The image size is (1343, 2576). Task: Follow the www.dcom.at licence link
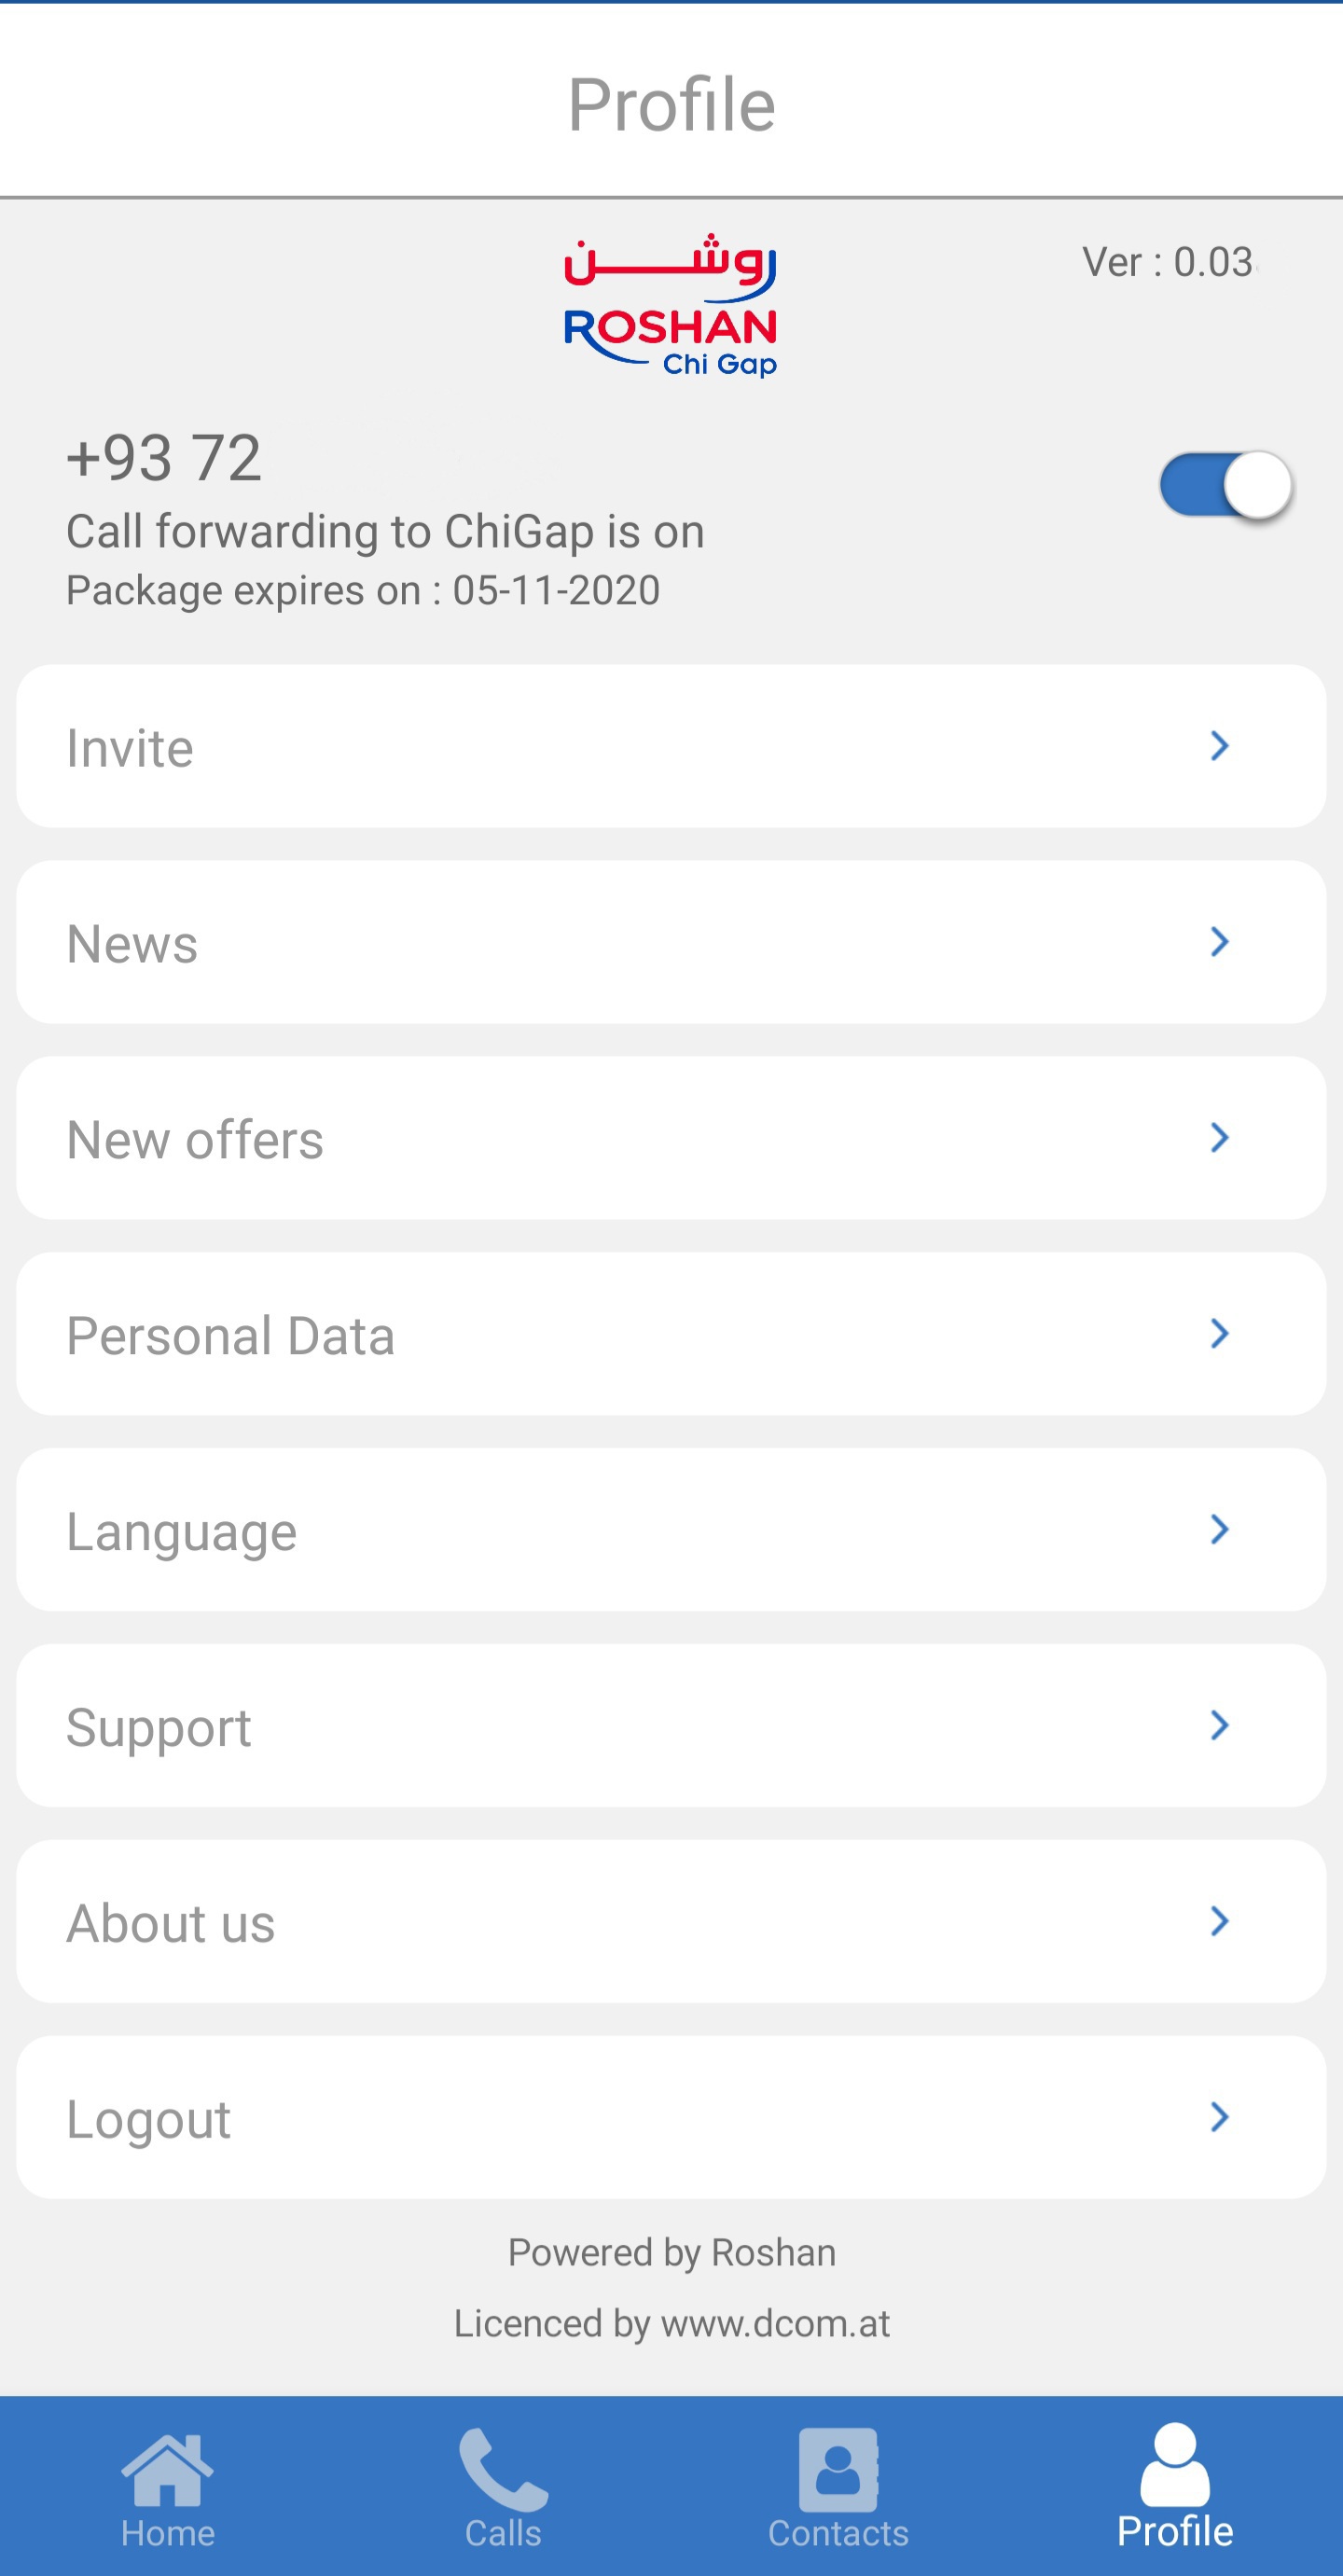(775, 2324)
